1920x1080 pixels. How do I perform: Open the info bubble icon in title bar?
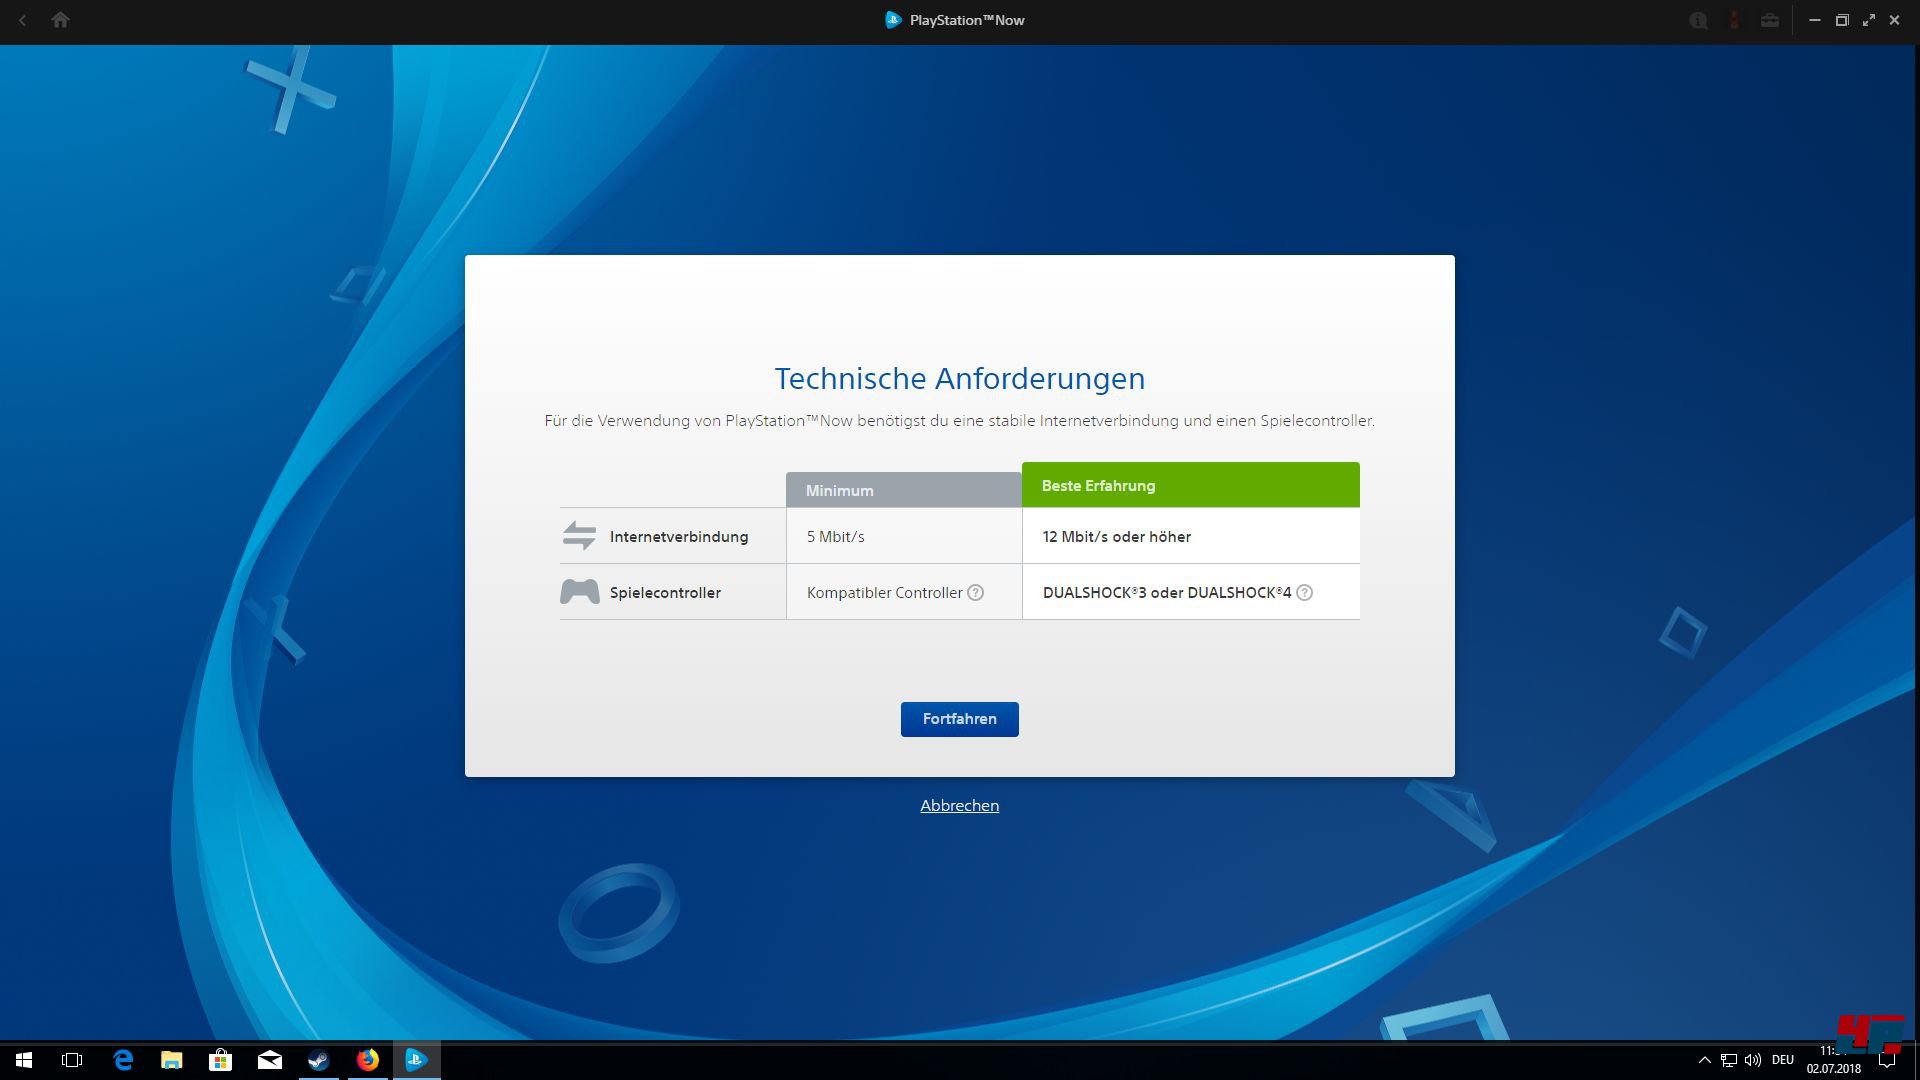click(1698, 20)
